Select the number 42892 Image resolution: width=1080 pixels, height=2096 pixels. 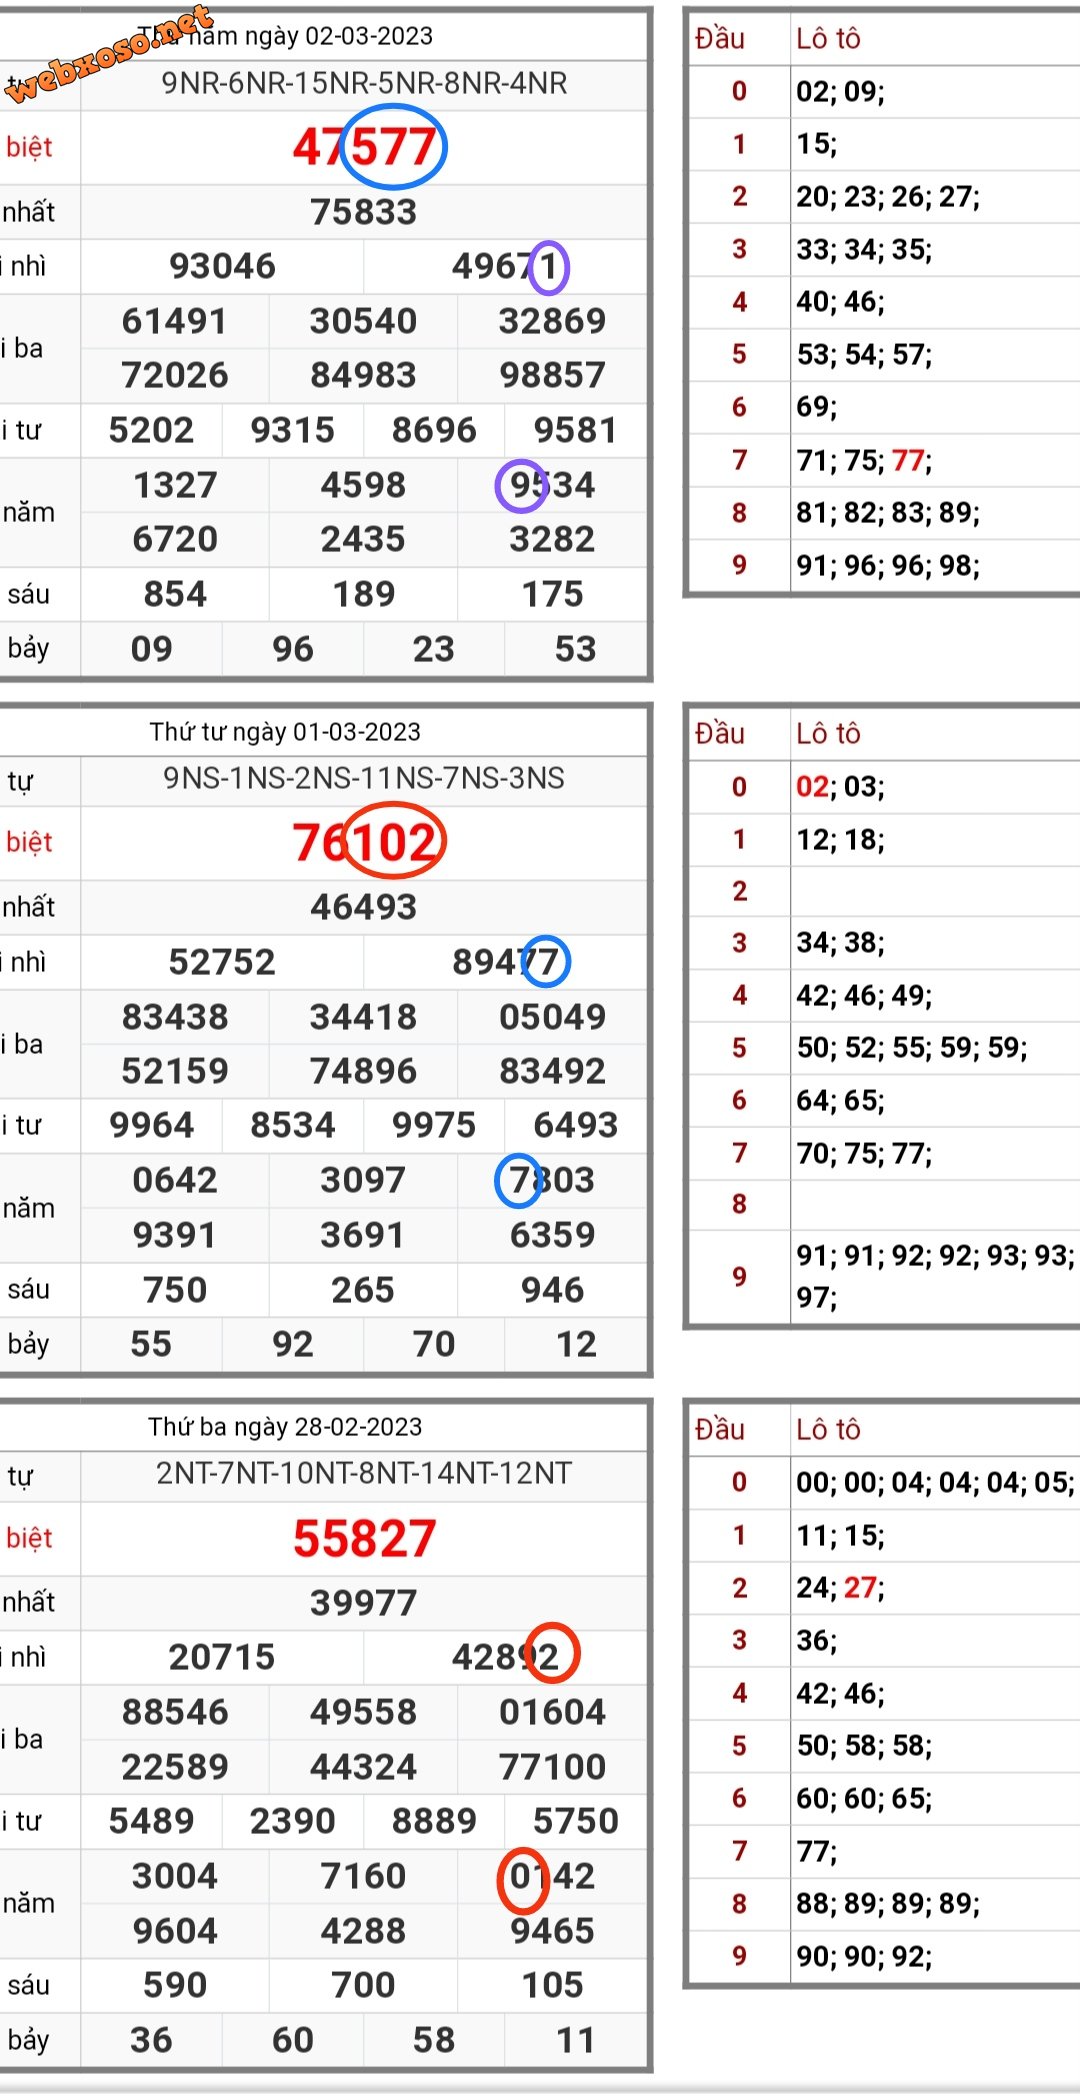pyautogui.click(x=506, y=1657)
